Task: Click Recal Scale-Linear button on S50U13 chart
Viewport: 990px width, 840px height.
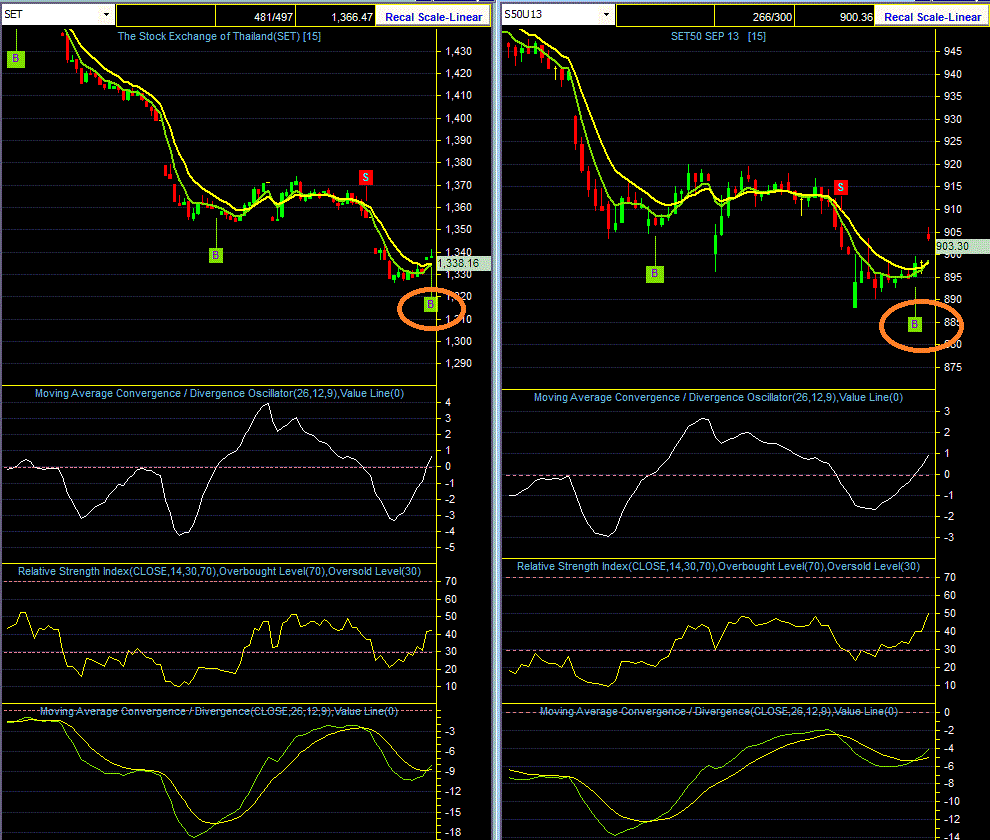Action: pos(933,17)
